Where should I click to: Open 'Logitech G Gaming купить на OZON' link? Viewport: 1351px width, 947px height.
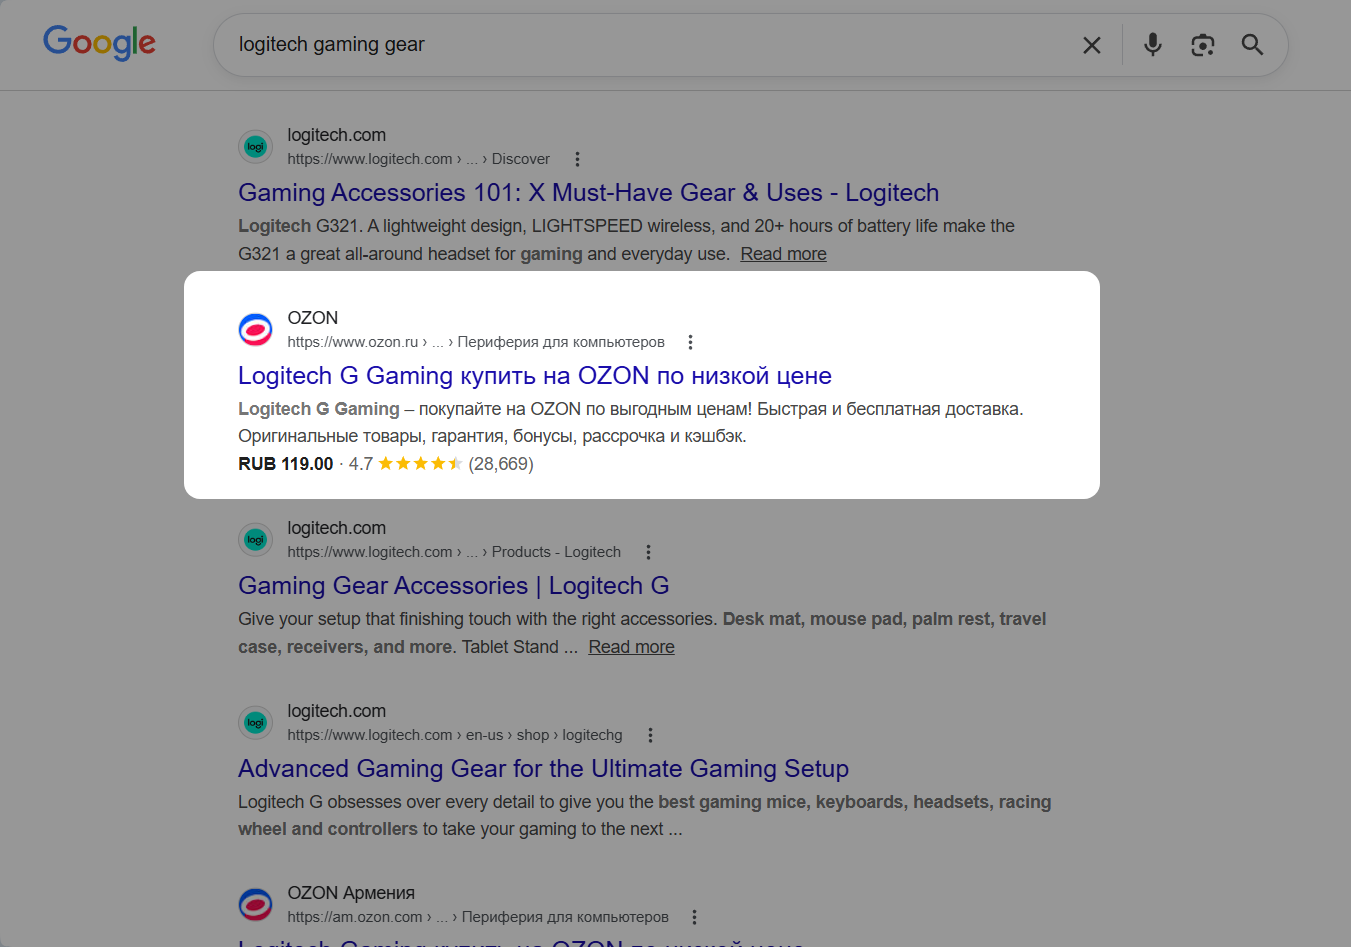coord(534,376)
